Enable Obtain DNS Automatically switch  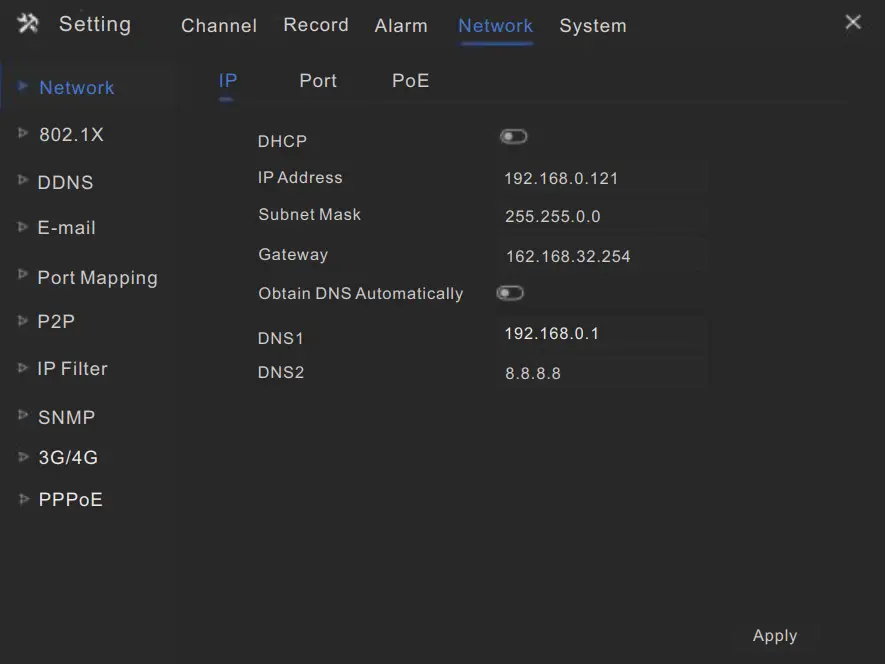(510, 293)
